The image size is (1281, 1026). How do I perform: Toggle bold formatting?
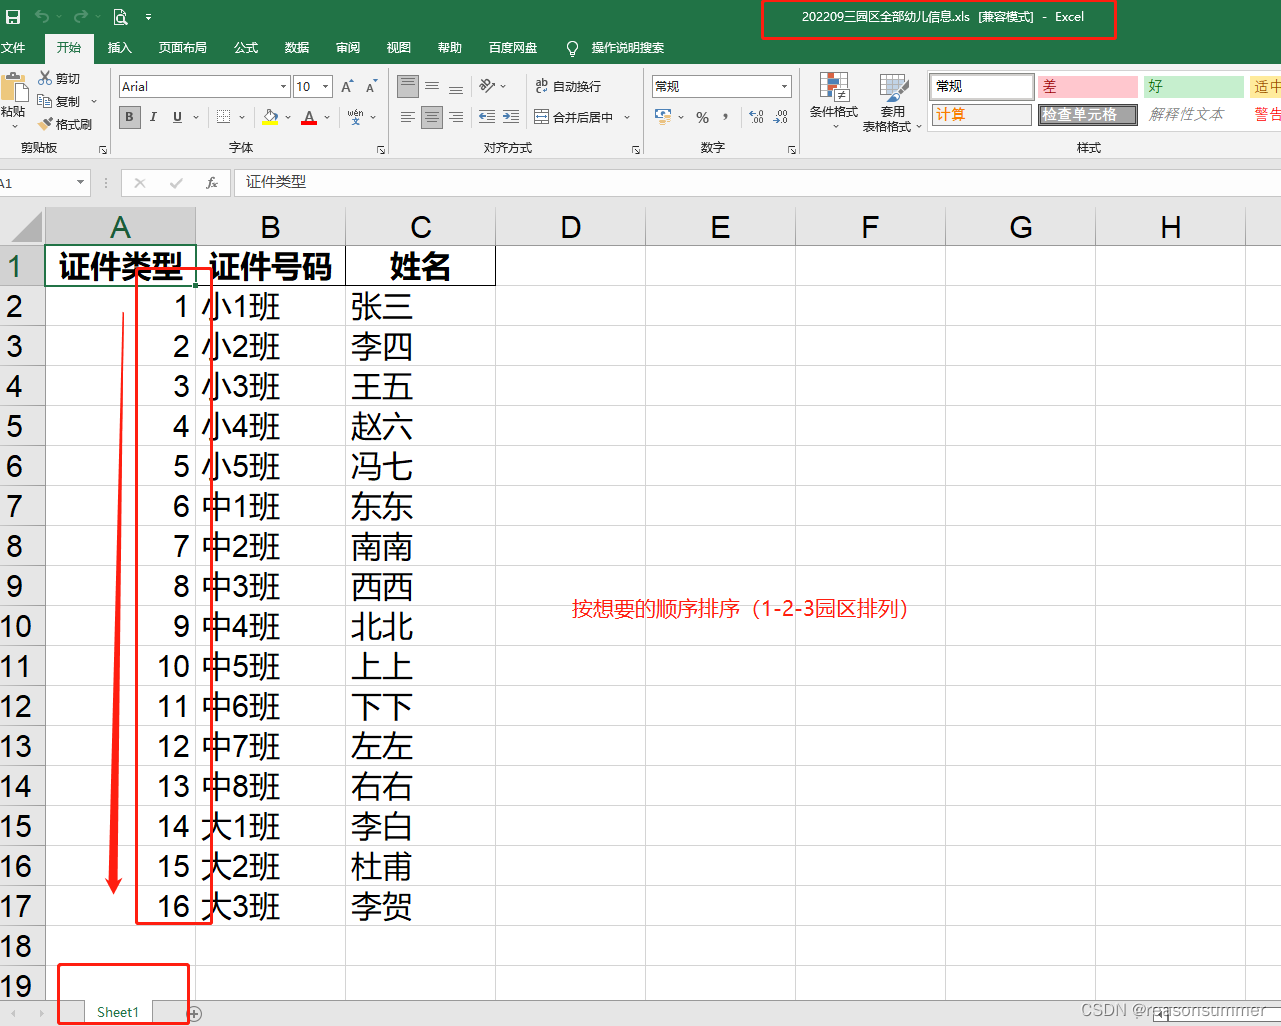(129, 117)
